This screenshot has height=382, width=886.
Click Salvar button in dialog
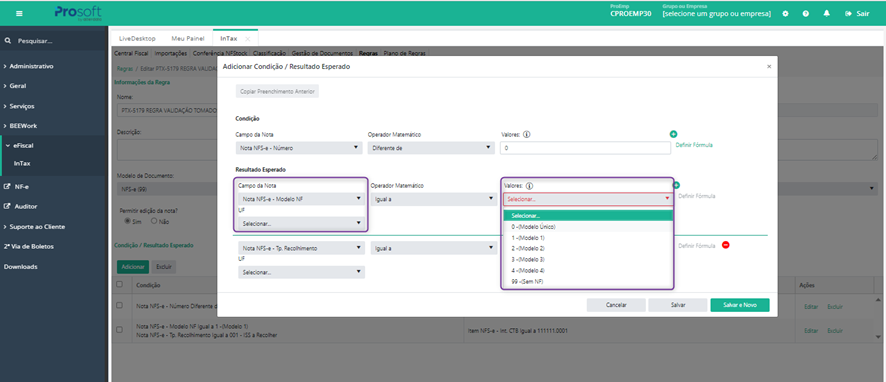point(678,305)
